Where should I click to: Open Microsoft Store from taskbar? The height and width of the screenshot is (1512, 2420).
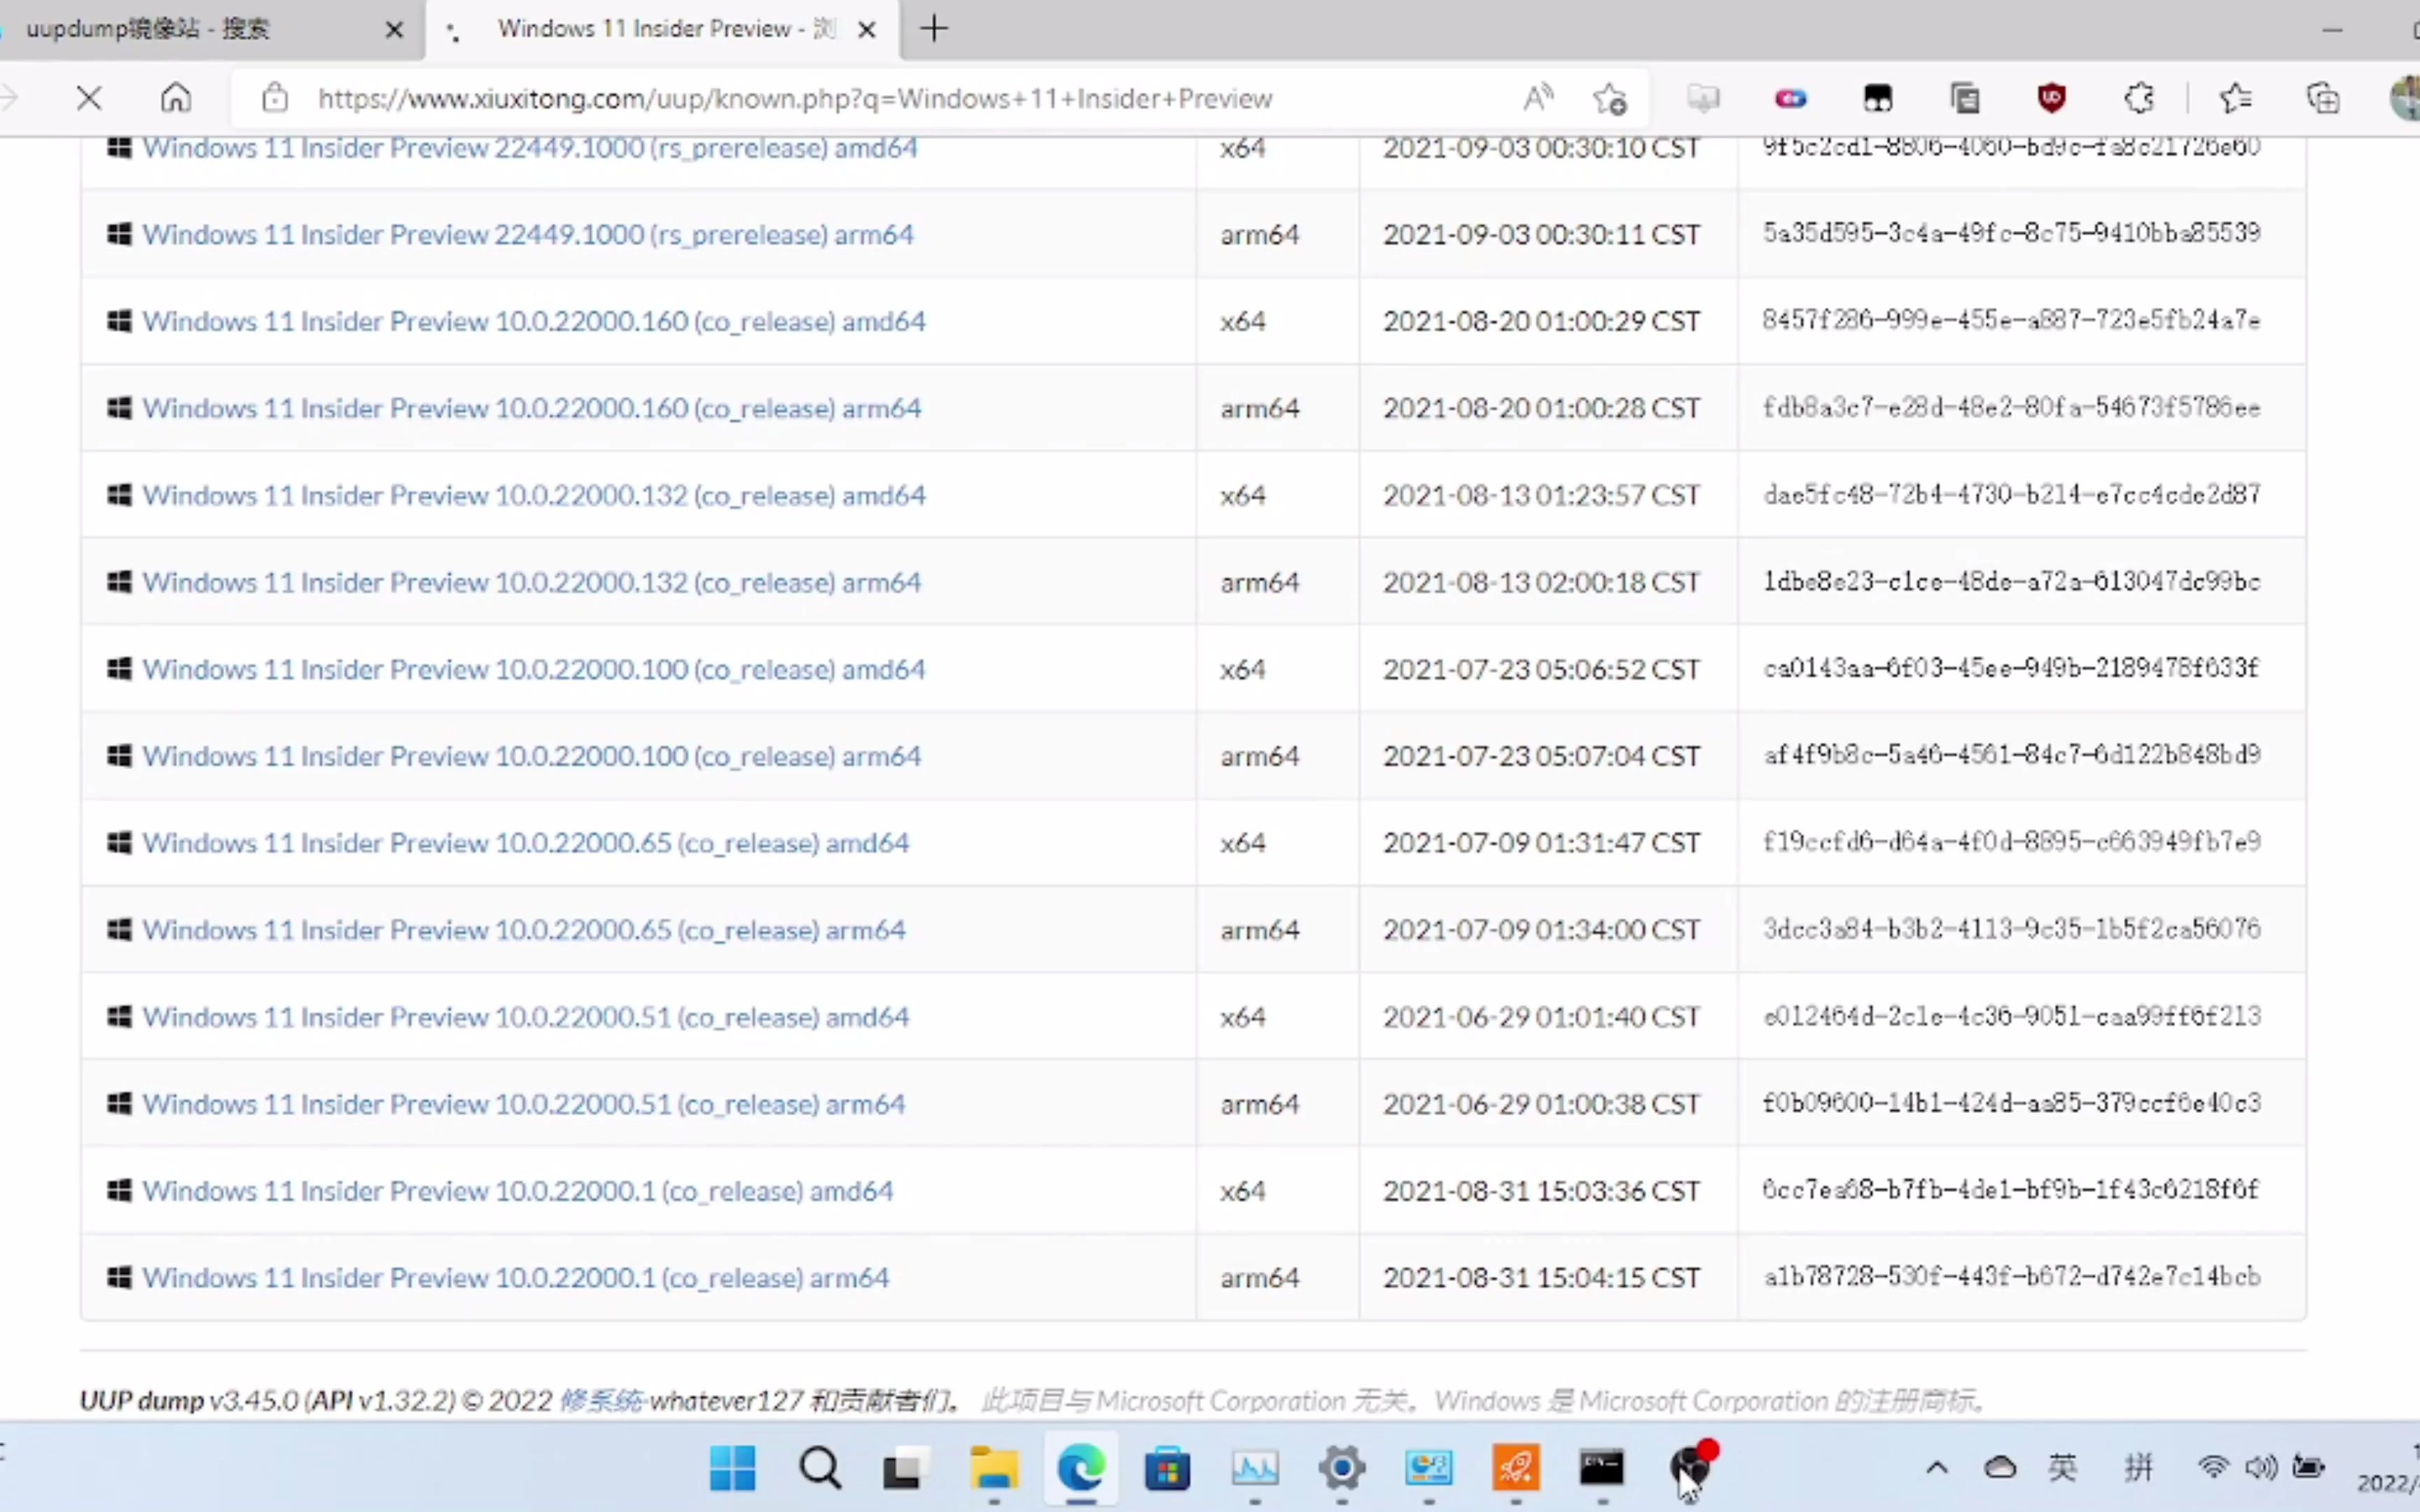[x=1167, y=1468]
